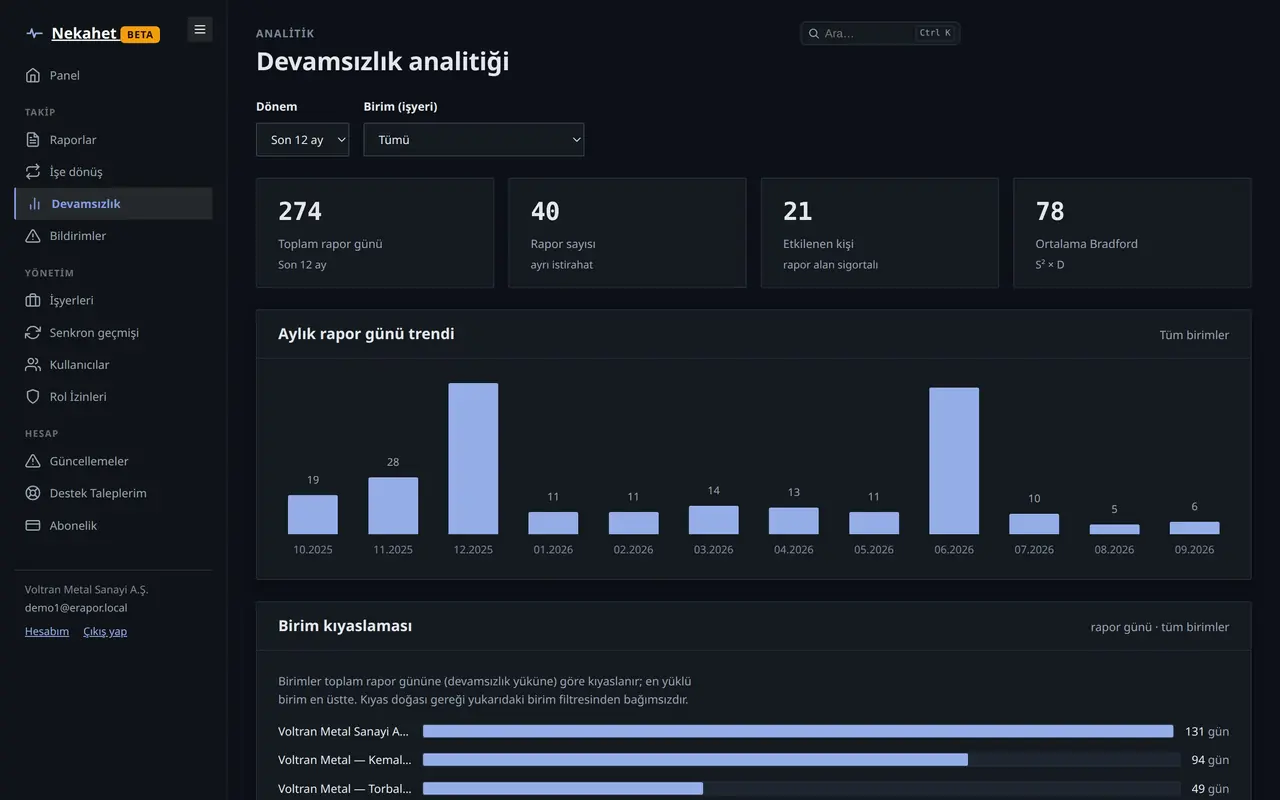Click the 131 gün Voltran Metal Sanayi bar

[798, 731]
